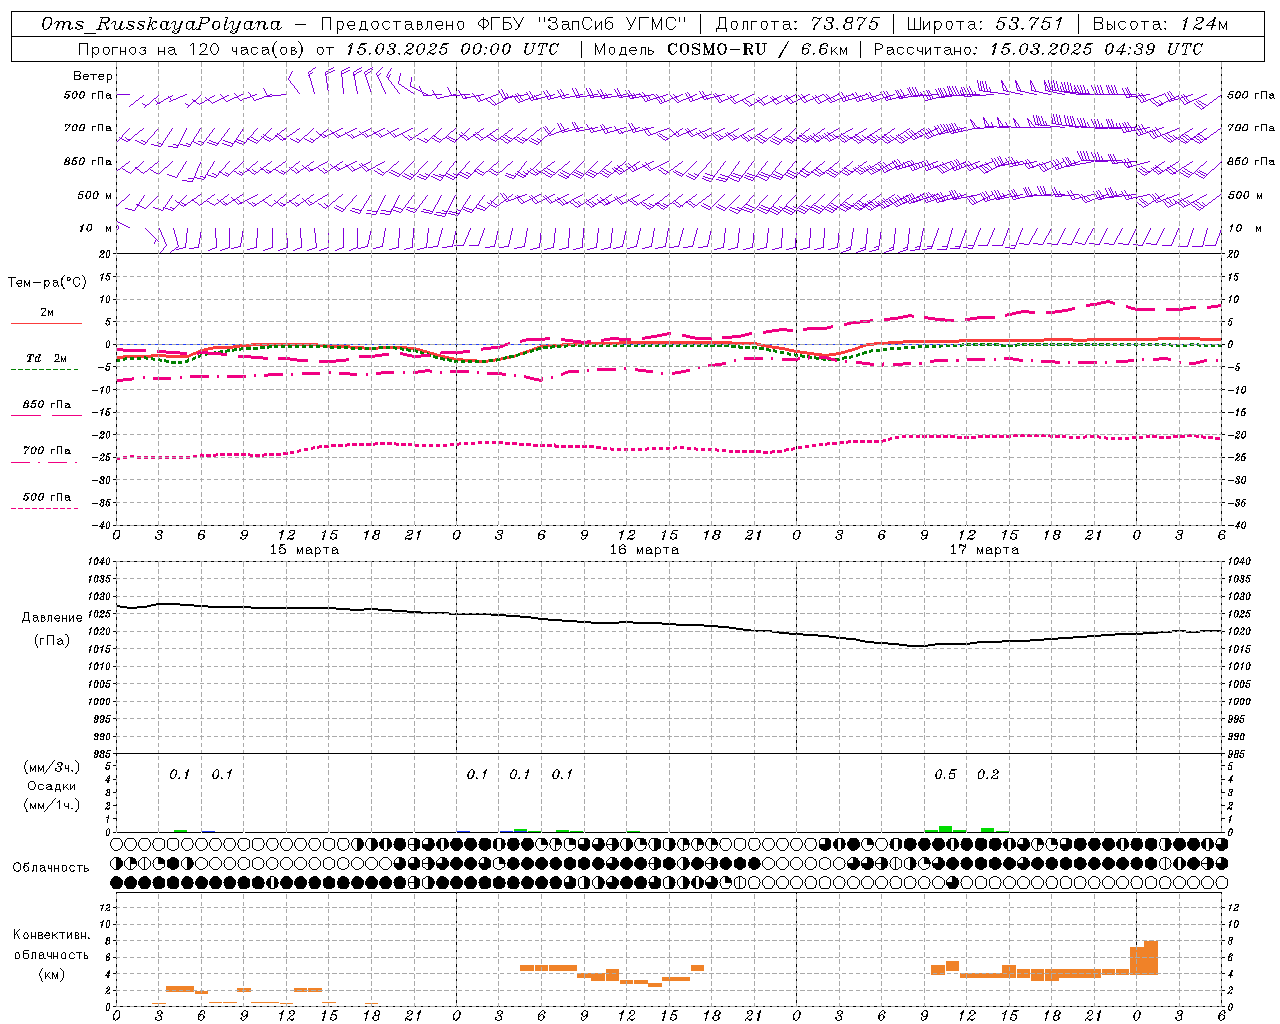
Task: Click the Тем-ра(°C) axis title
Action: (47, 282)
